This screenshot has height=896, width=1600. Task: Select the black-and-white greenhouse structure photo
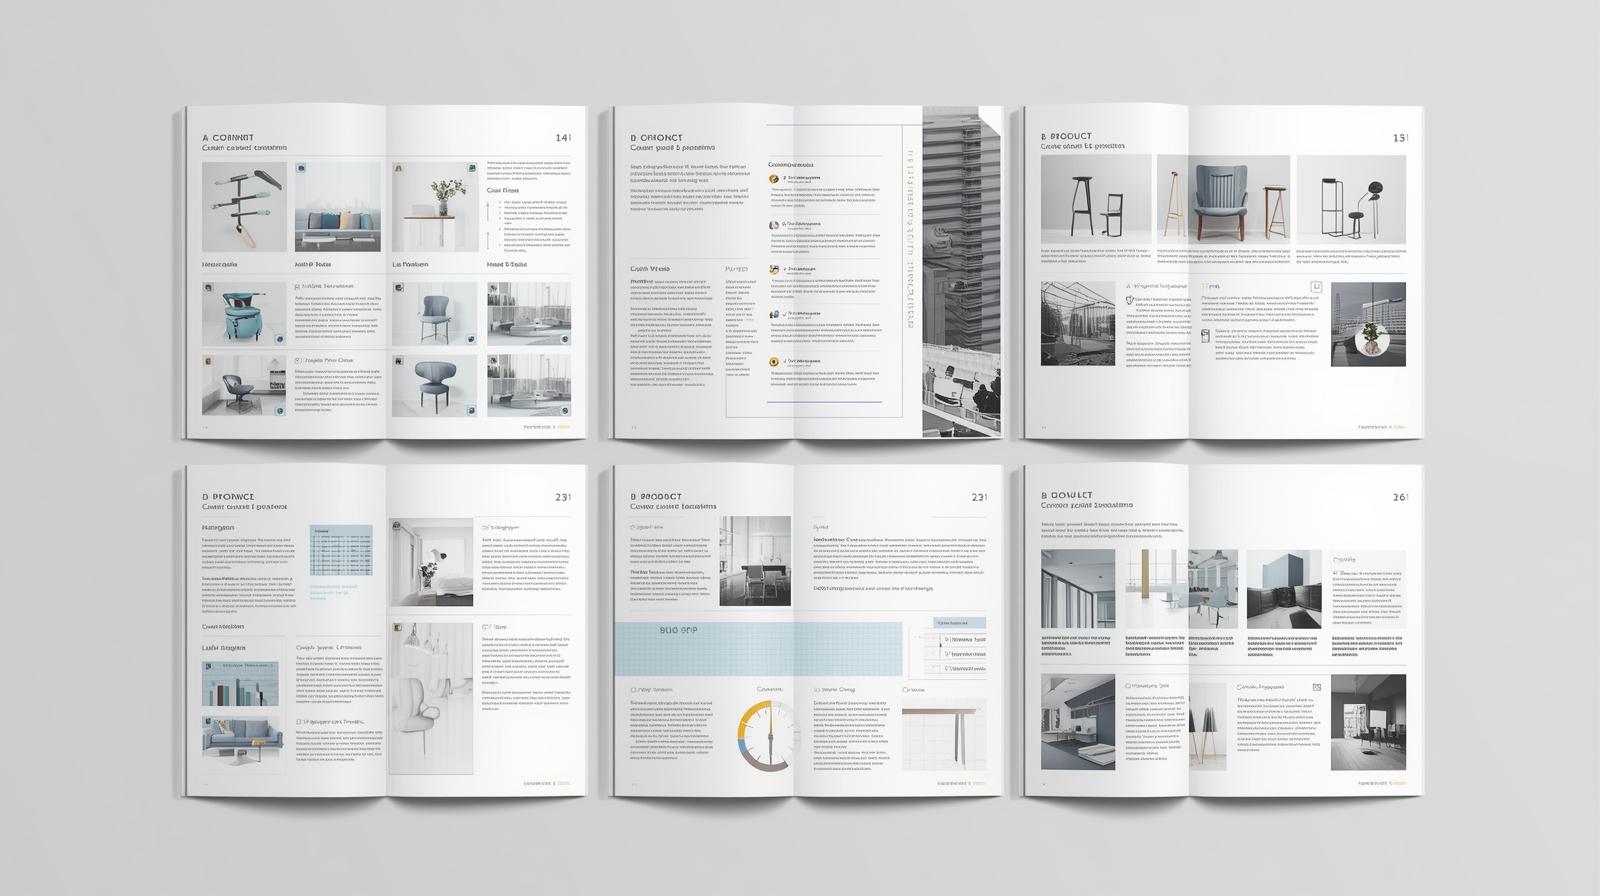tap(1078, 323)
